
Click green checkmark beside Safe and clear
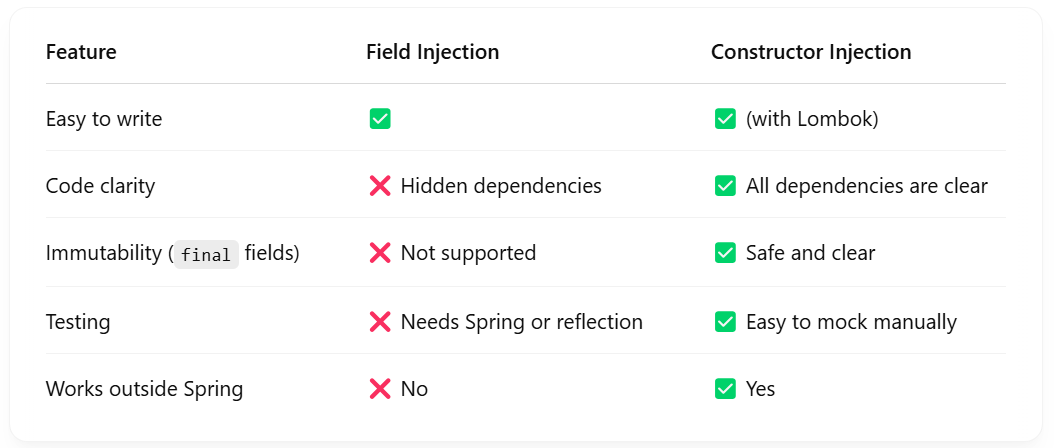[x=725, y=253]
